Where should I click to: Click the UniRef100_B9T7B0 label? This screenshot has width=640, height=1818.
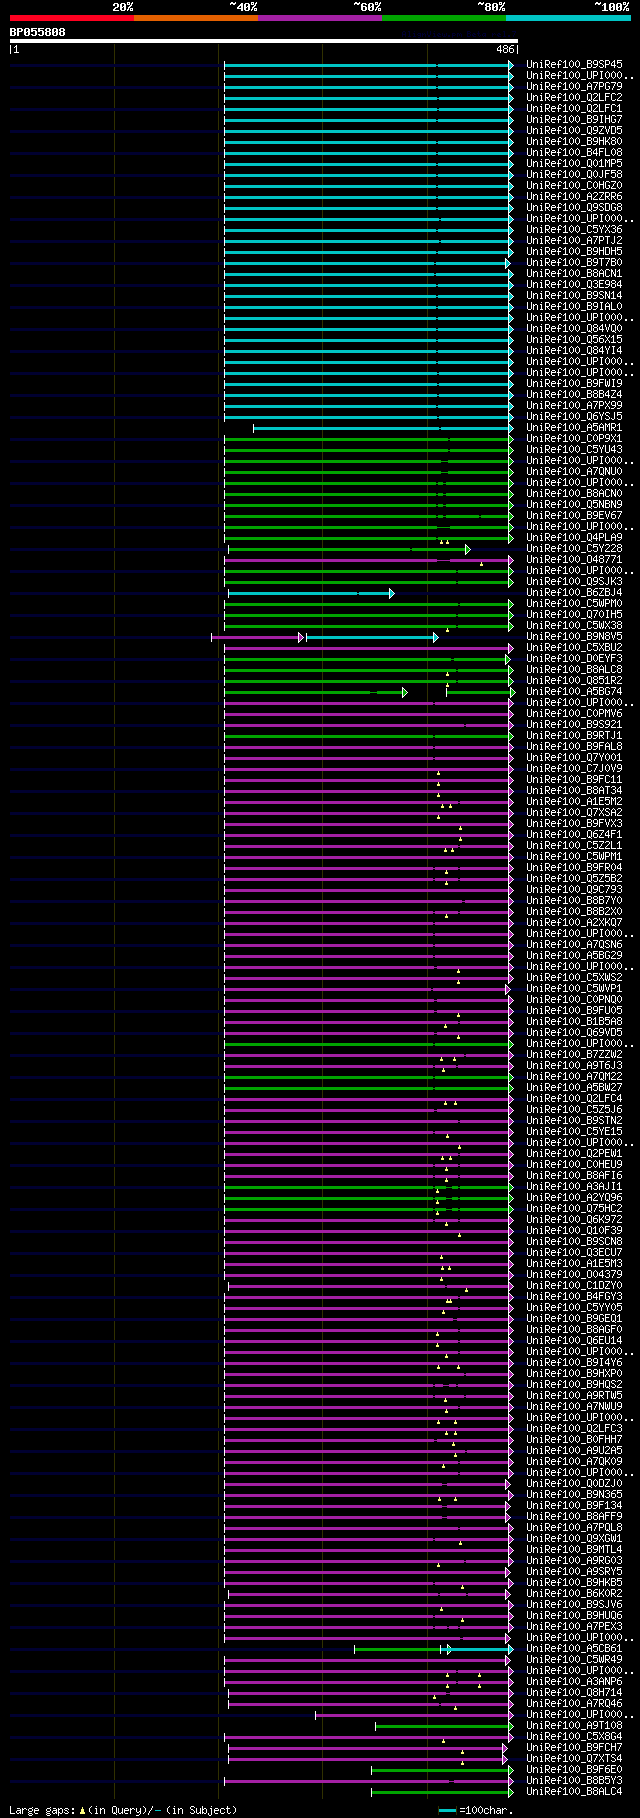574,262
